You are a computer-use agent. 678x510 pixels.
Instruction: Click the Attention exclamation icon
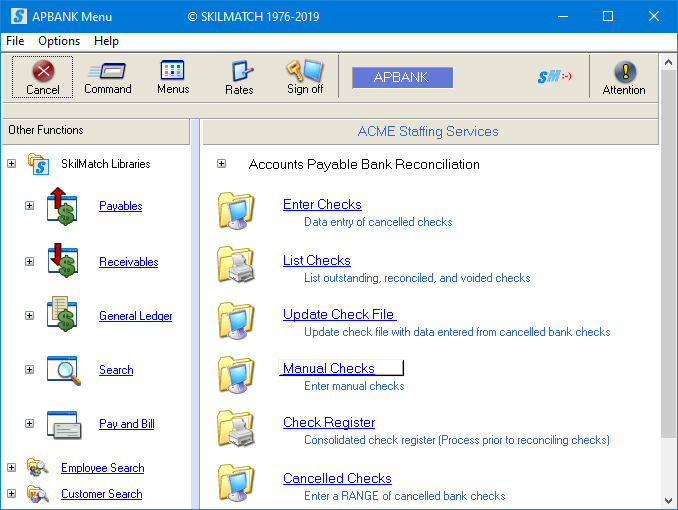tap(625, 71)
